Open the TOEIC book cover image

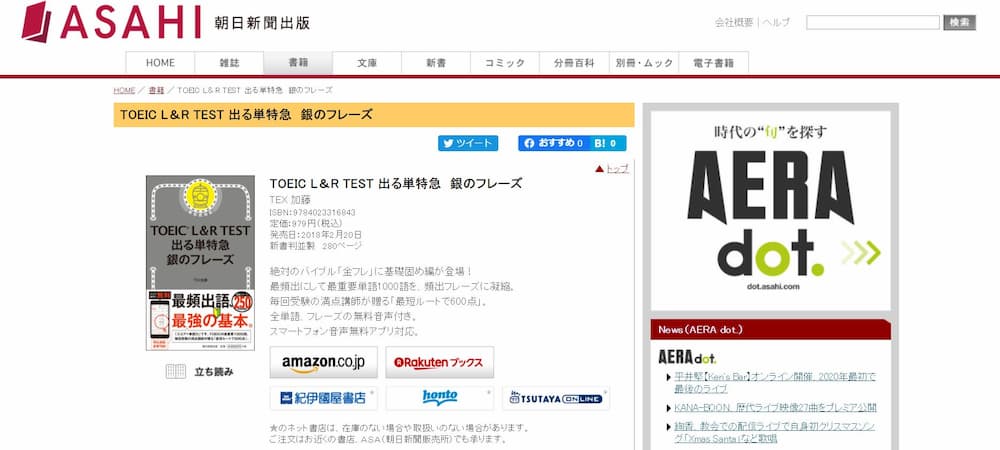(200, 263)
